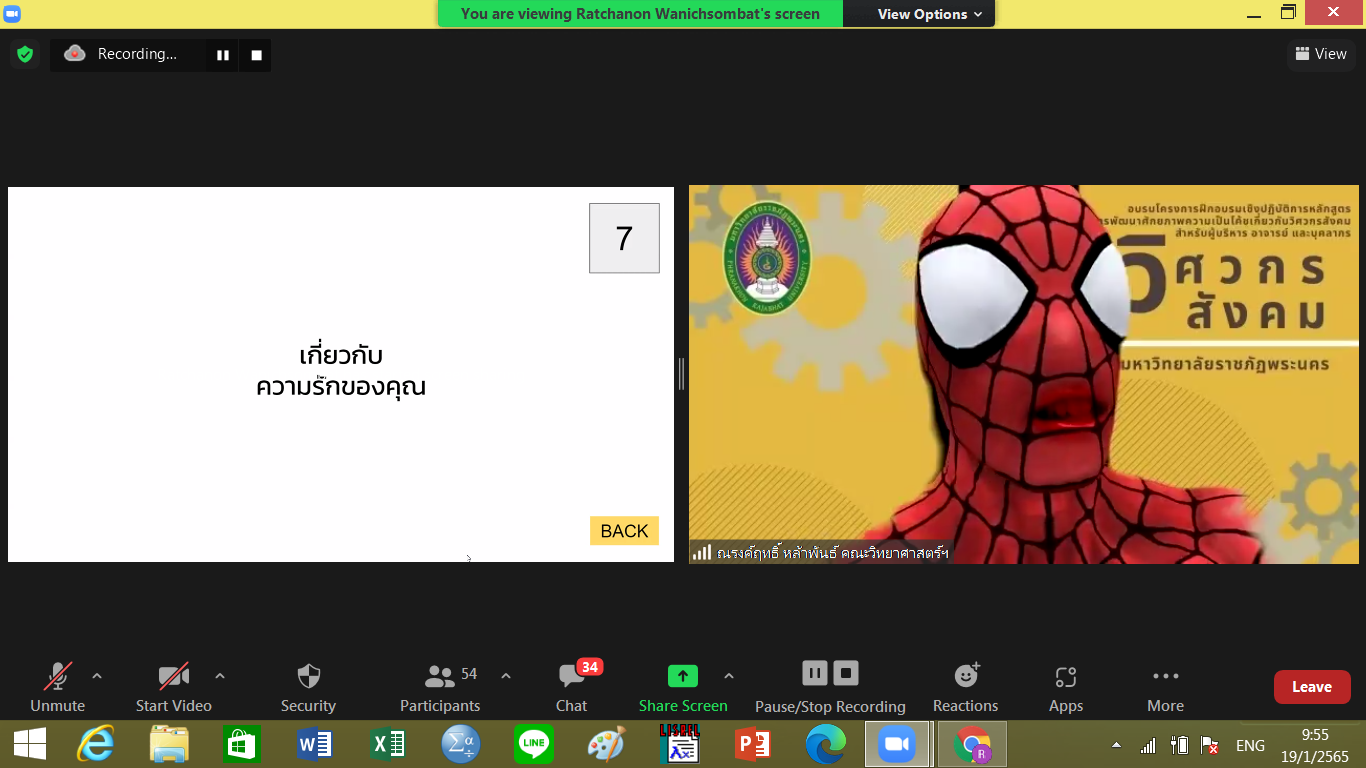Click the divider handle between screen and video
Viewport: 1366px width, 768px height.
pyautogui.click(x=681, y=374)
